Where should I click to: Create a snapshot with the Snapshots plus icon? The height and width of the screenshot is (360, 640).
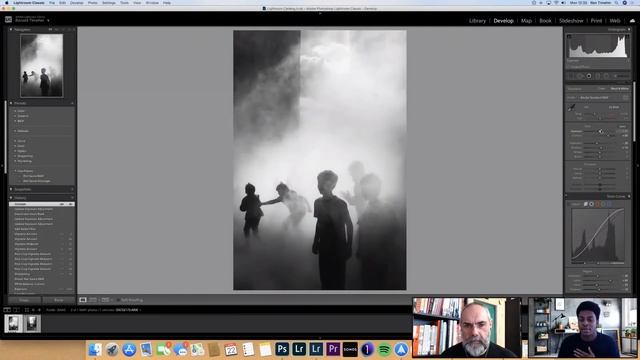[72, 189]
